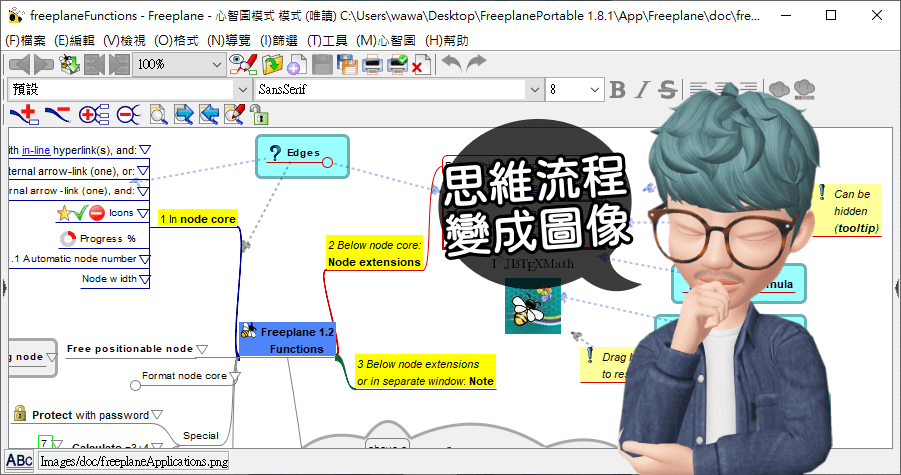Expand the Node width fold triangle

(x=144, y=280)
